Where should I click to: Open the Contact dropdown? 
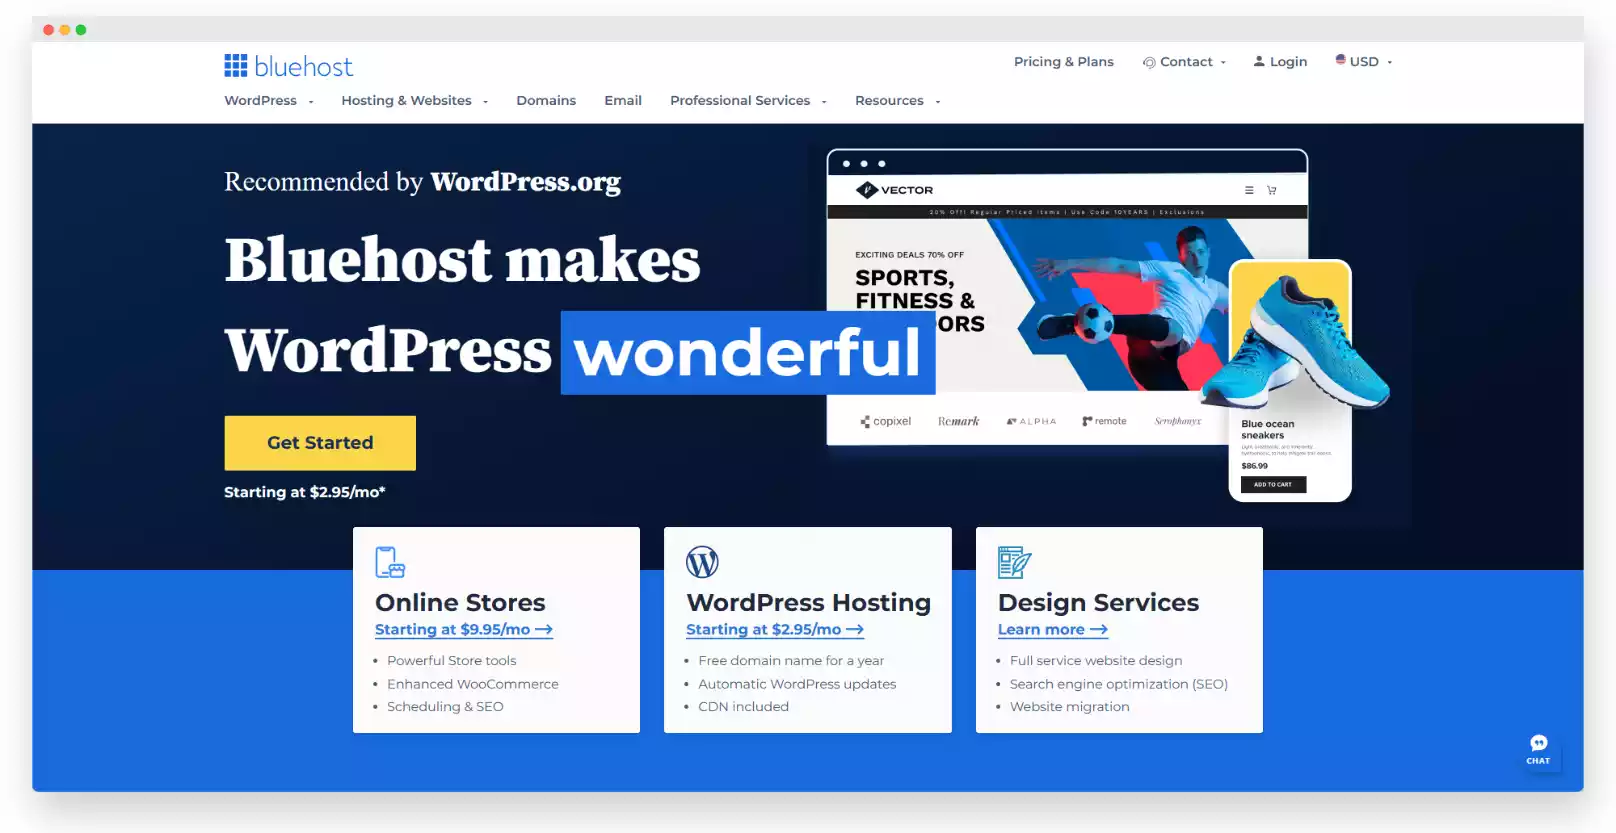[x=1223, y=62]
